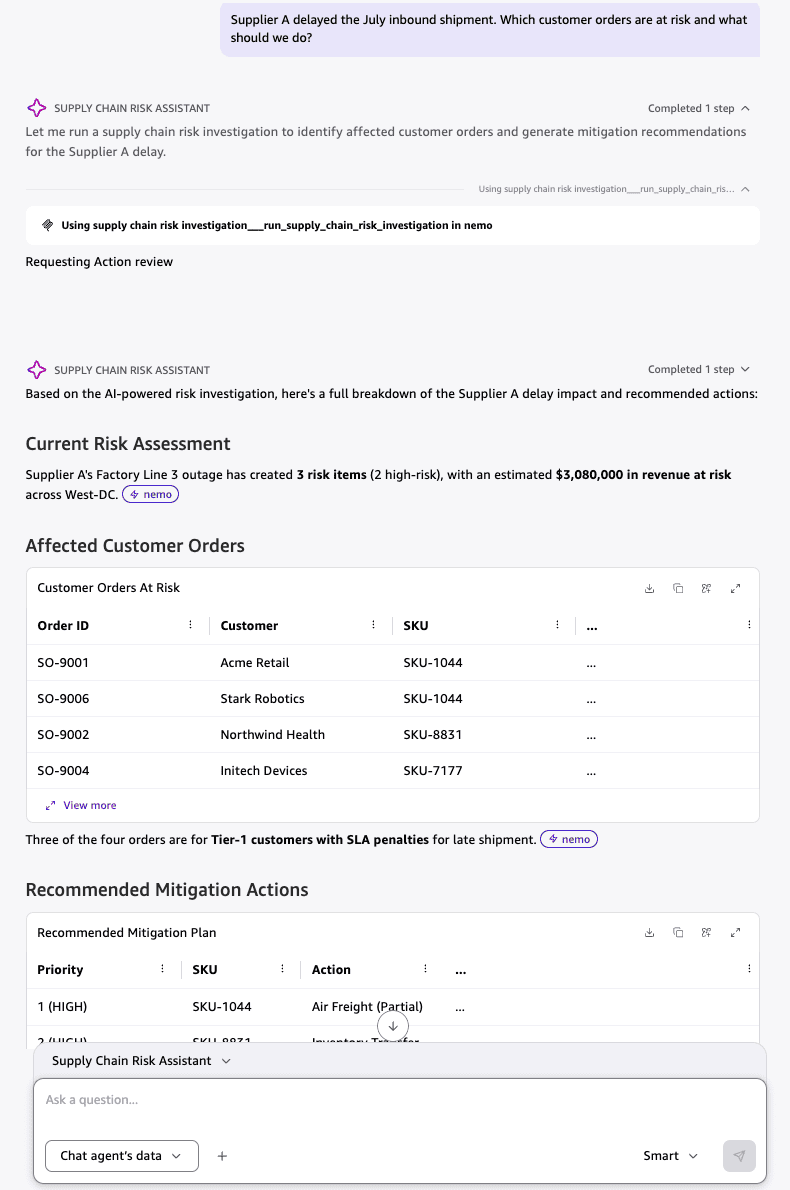Show hidden columns via Mitigation Plan header ellipsis

(x=461, y=970)
